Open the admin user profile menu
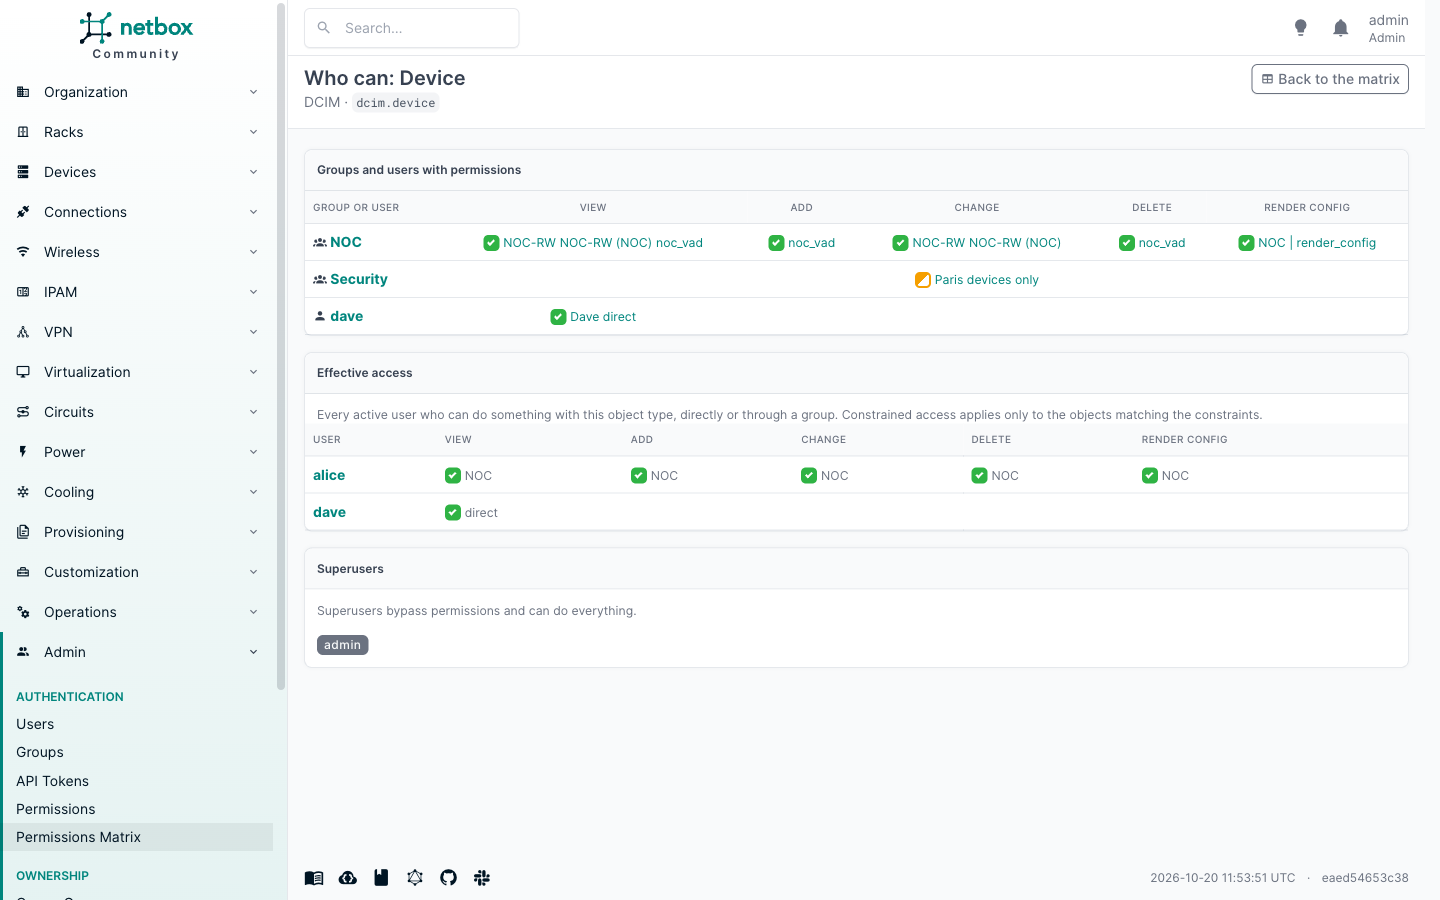Screen dimensions: 1440x900 tap(1388, 28)
